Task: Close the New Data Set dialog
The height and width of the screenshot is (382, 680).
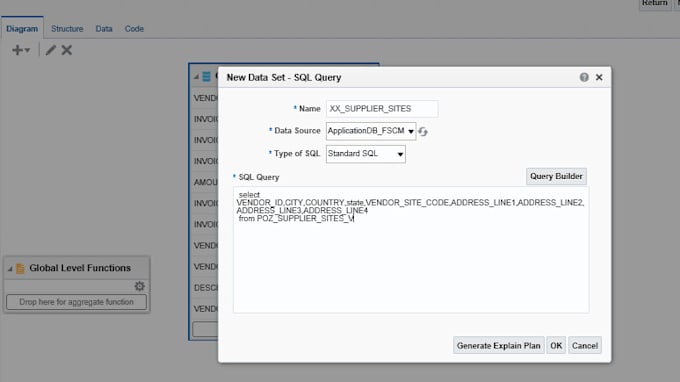Action: click(x=599, y=77)
